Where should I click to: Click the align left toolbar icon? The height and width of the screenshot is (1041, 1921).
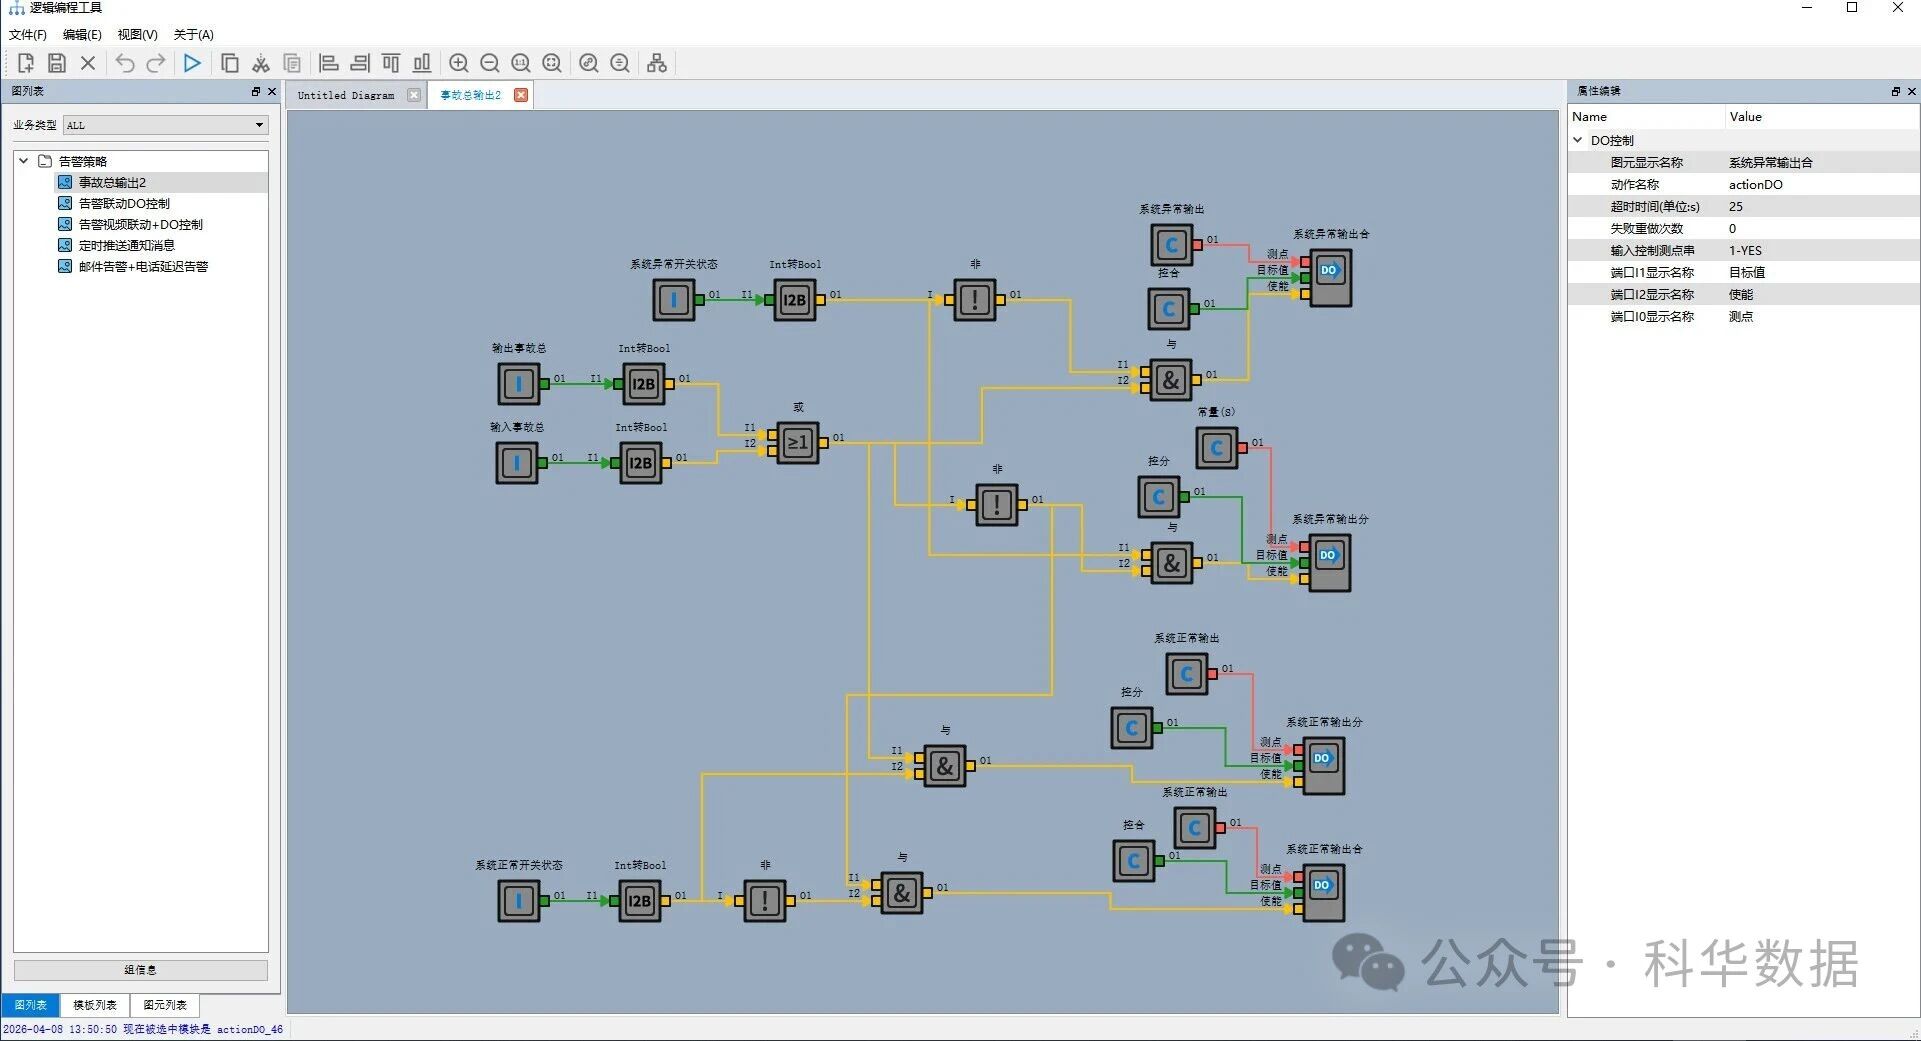pyautogui.click(x=328, y=63)
